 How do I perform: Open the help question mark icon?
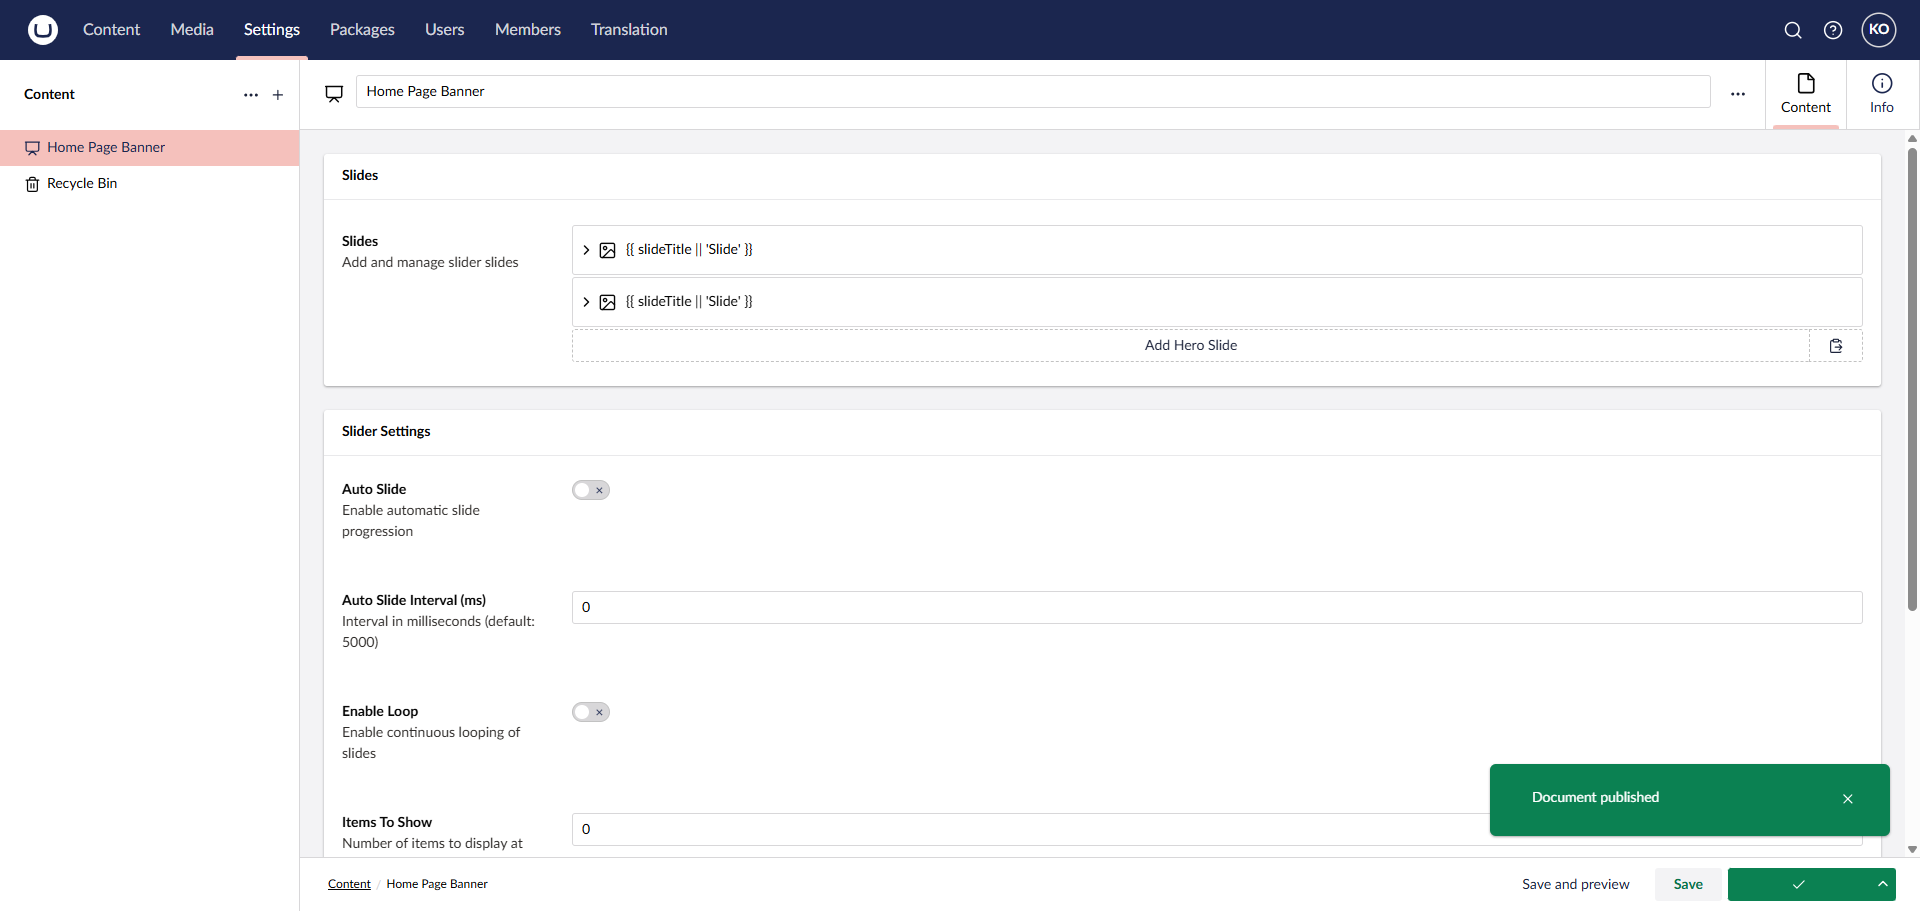(1833, 30)
